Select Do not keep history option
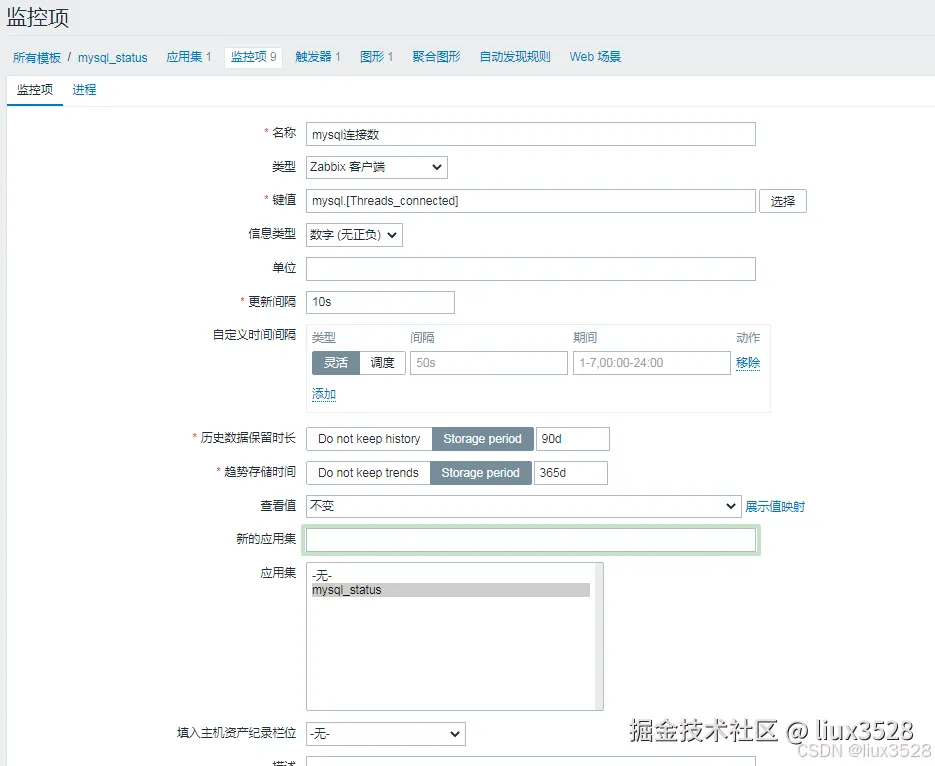 pyautogui.click(x=369, y=439)
